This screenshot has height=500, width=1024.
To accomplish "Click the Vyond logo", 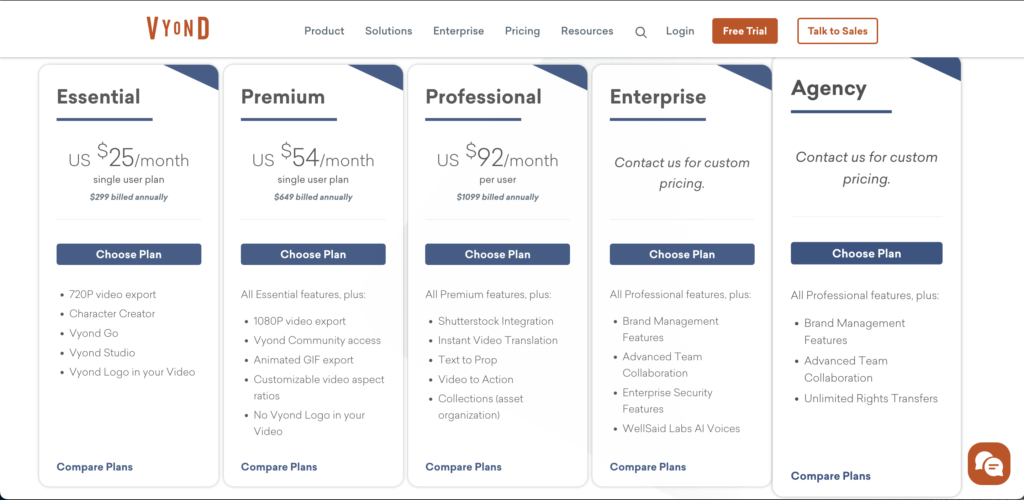I will pyautogui.click(x=177, y=29).
